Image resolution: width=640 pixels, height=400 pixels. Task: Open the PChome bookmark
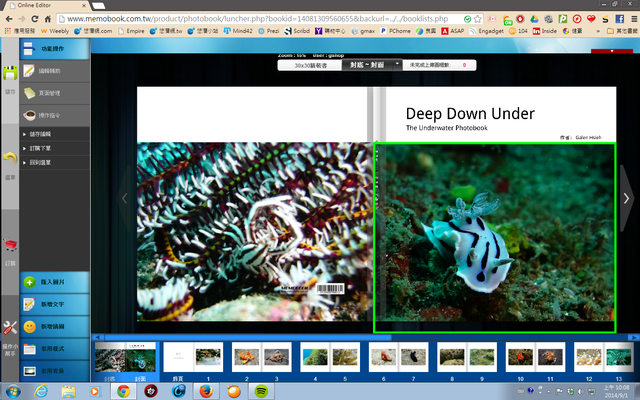tap(395, 31)
